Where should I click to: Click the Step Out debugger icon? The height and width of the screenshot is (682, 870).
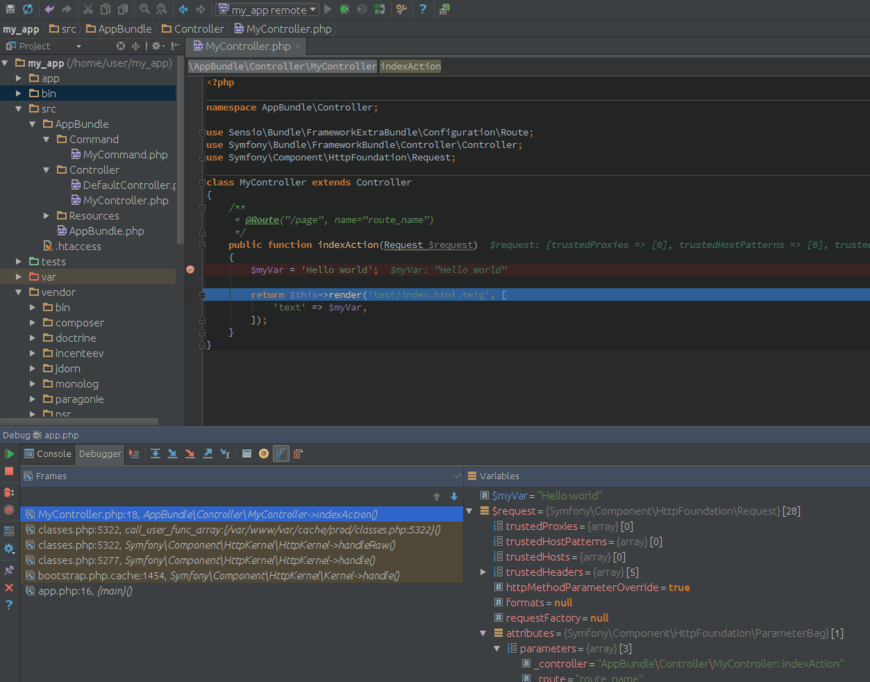tap(208, 454)
